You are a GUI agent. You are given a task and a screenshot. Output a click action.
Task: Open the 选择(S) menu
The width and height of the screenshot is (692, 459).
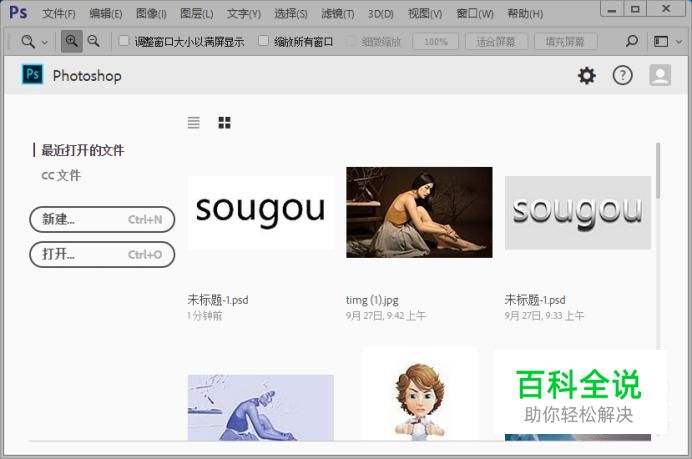pos(290,14)
